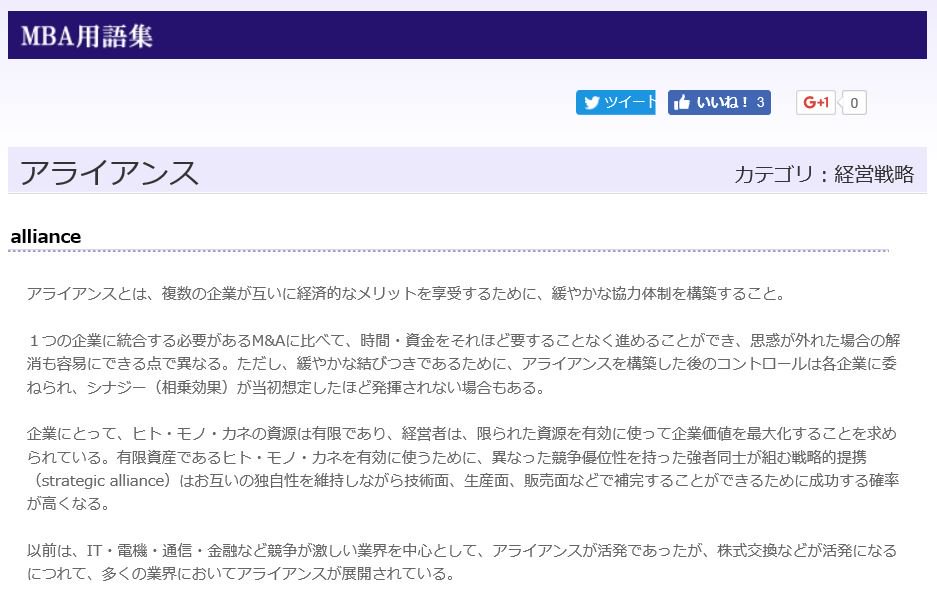The width and height of the screenshot is (937, 601).
Task: Click the Facebook いいね! like button
Action: pos(719,102)
